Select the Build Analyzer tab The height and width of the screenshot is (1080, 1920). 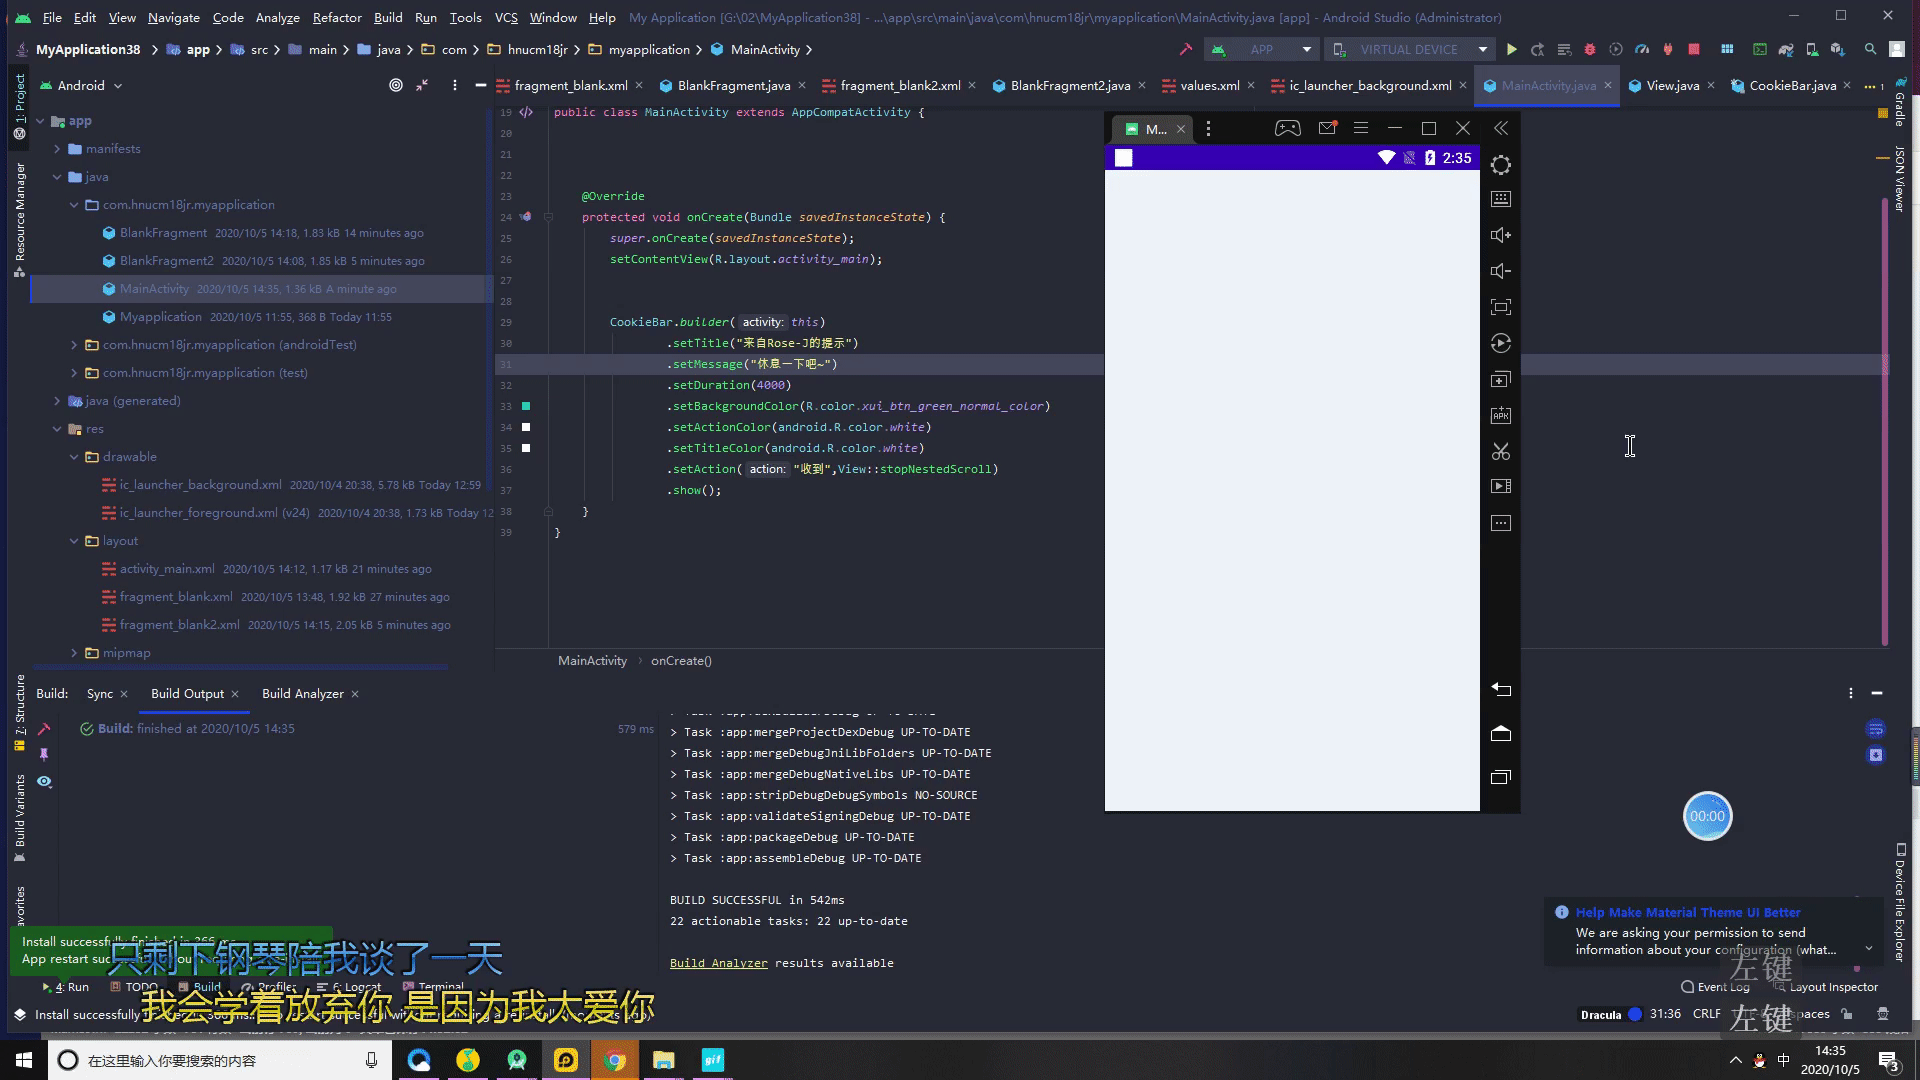pos(302,692)
